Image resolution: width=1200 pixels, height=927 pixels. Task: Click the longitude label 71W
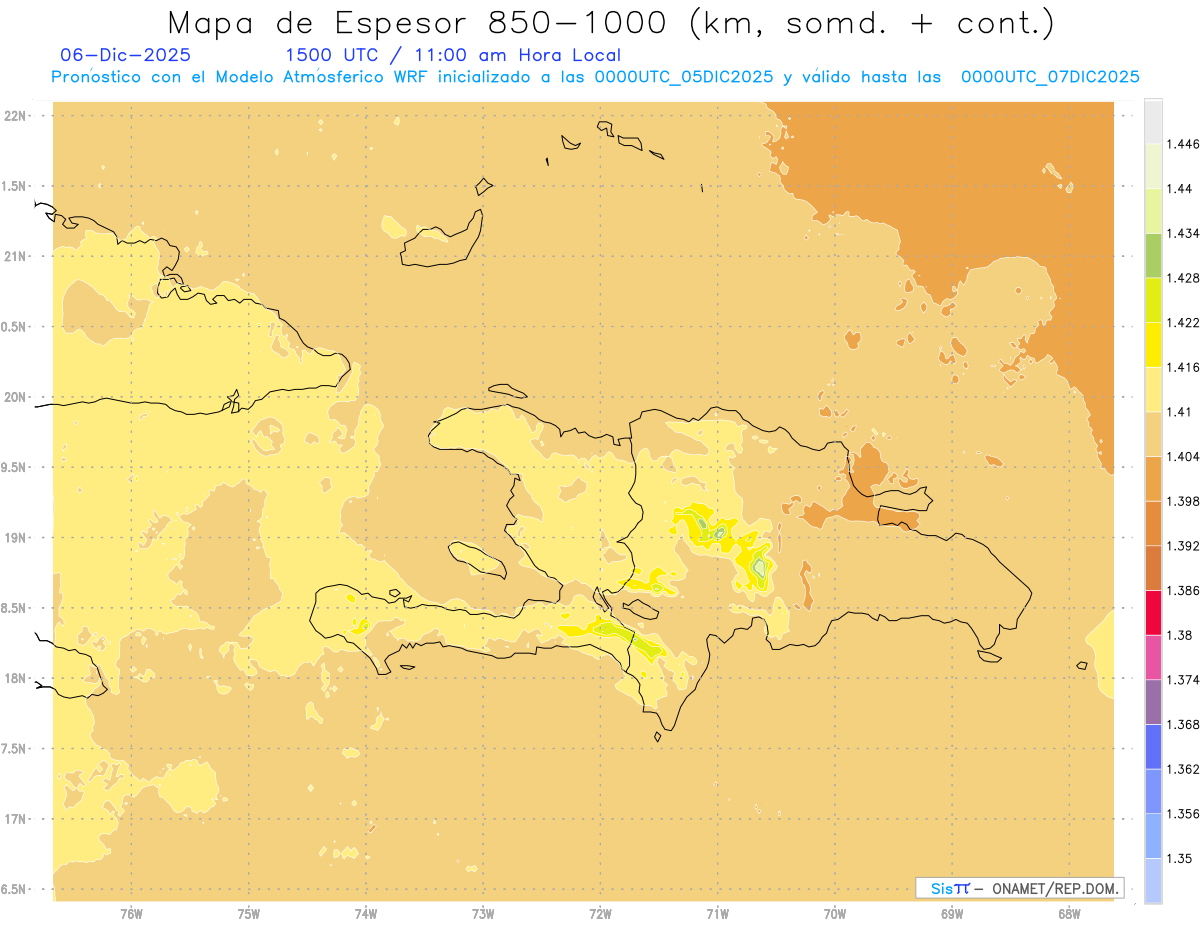click(x=717, y=913)
